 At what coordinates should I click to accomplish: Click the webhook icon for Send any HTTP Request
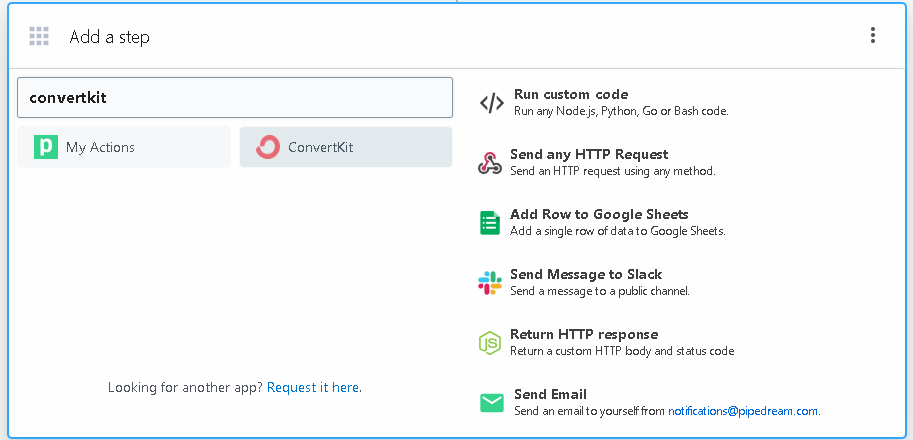click(x=490, y=163)
